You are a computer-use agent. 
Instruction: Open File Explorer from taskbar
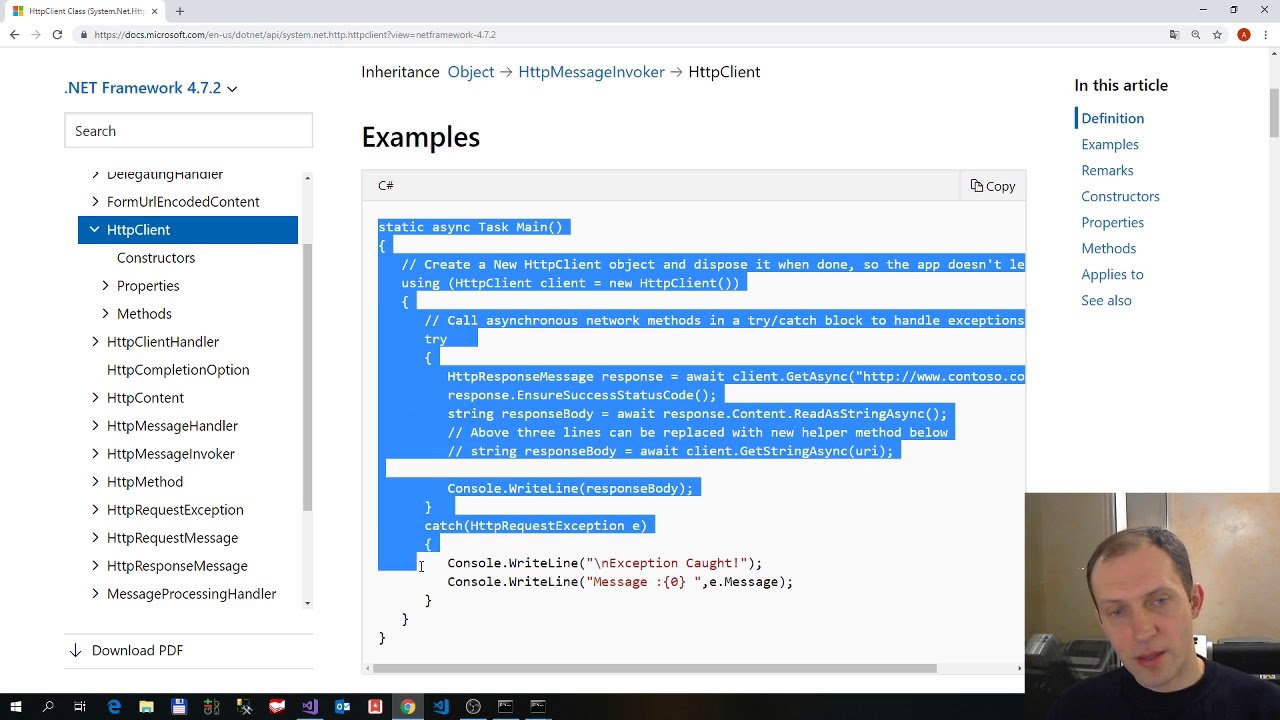pyautogui.click(x=146, y=707)
